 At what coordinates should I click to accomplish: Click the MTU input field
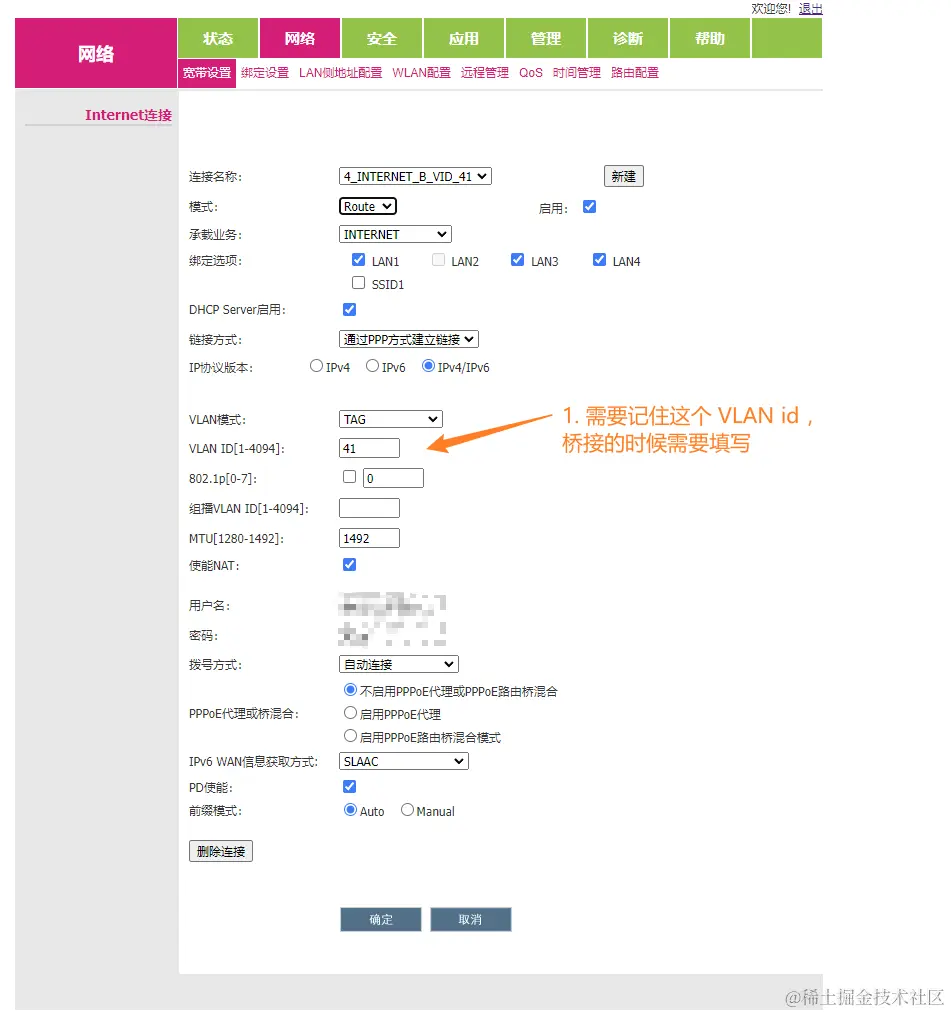pyautogui.click(x=369, y=538)
